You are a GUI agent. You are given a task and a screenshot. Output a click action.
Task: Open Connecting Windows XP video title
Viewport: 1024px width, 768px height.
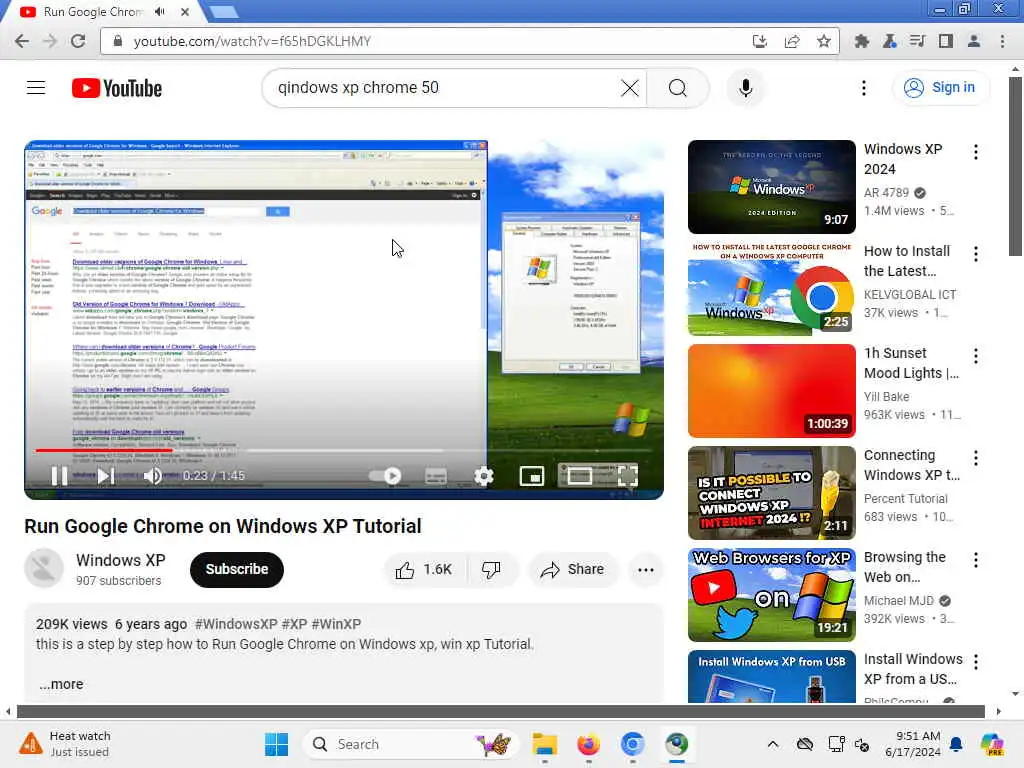(912, 465)
